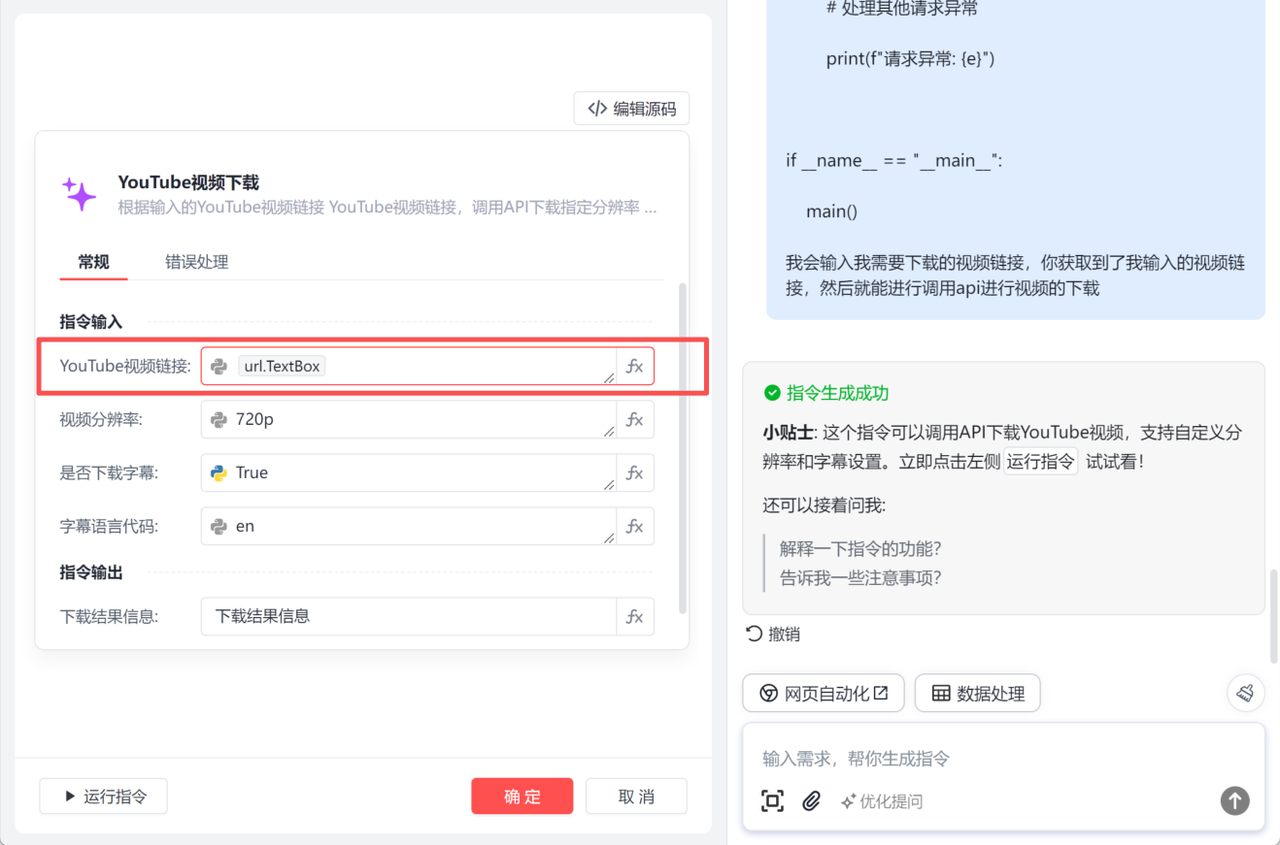
Task: Click Python icon in 720p field
Action: click(x=219, y=420)
